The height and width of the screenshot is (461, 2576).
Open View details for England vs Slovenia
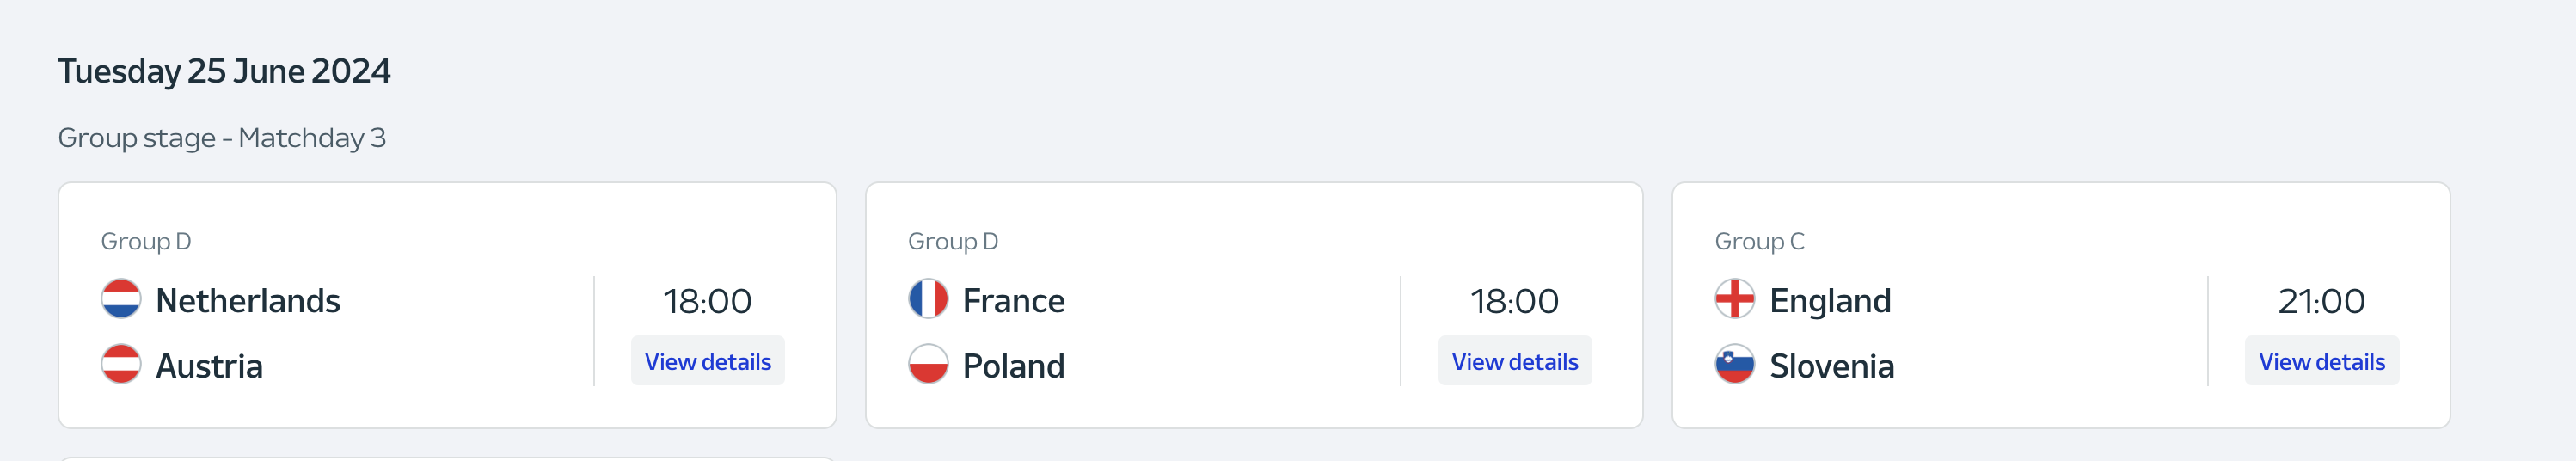pos(2321,361)
